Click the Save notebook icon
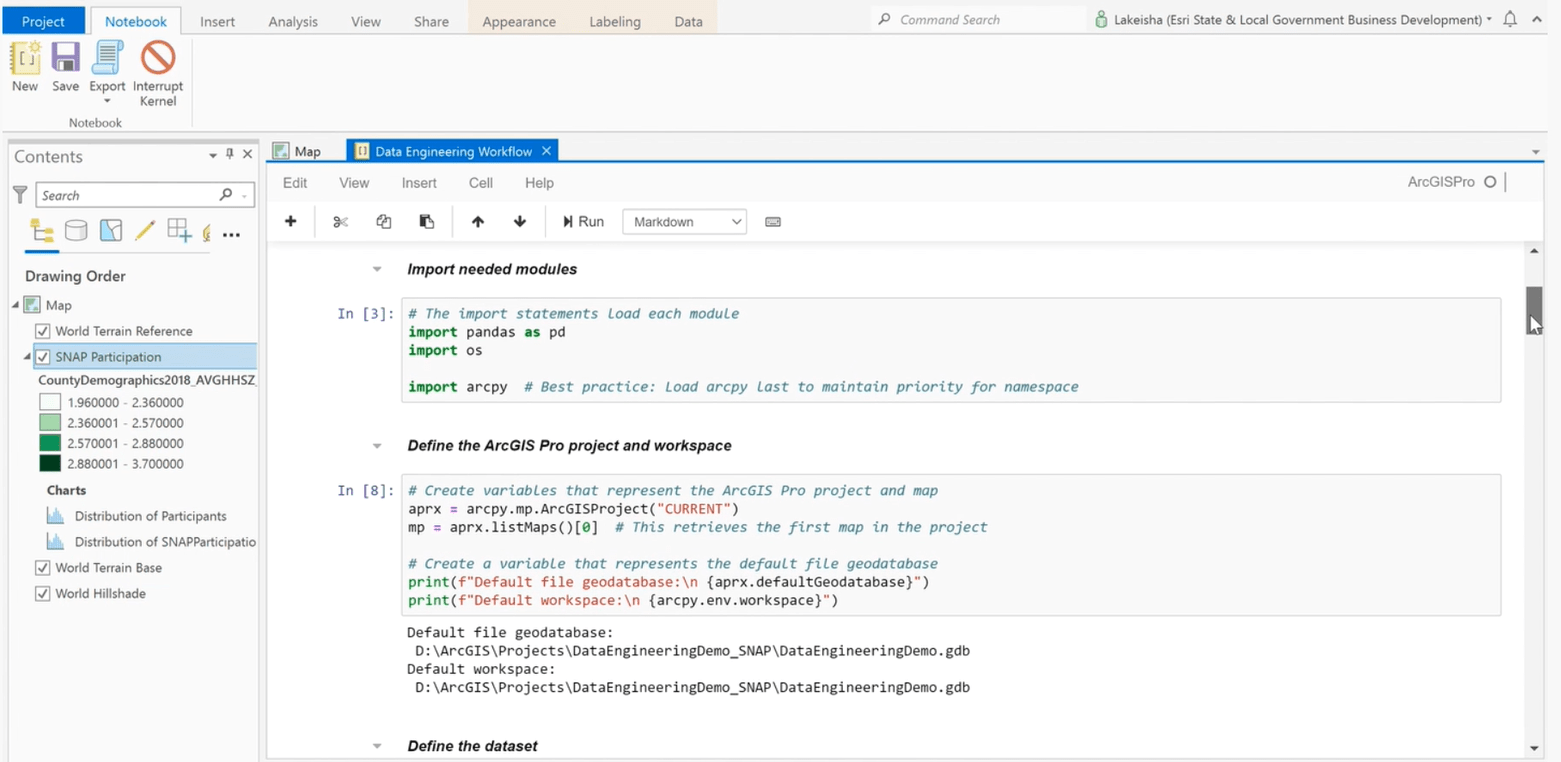The height and width of the screenshot is (762, 1561). pyautogui.click(x=64, y=67)
